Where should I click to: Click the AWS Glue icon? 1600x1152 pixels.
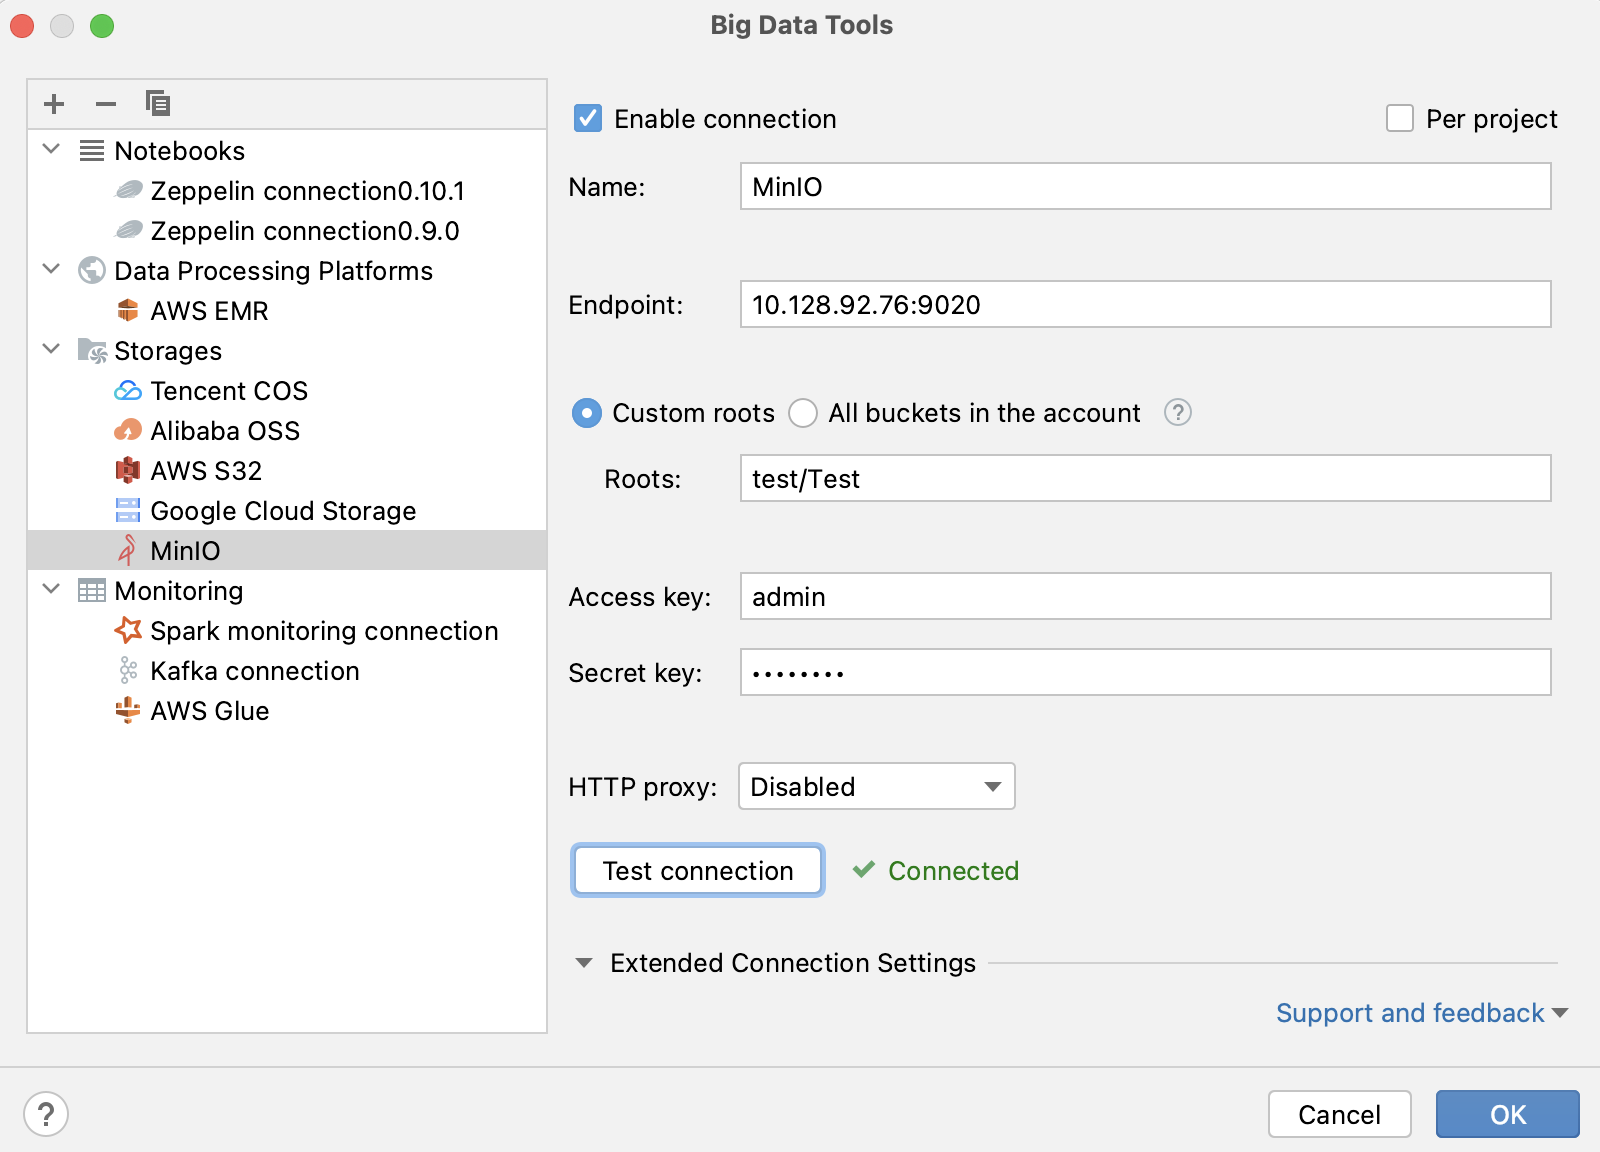pos(128,710)
